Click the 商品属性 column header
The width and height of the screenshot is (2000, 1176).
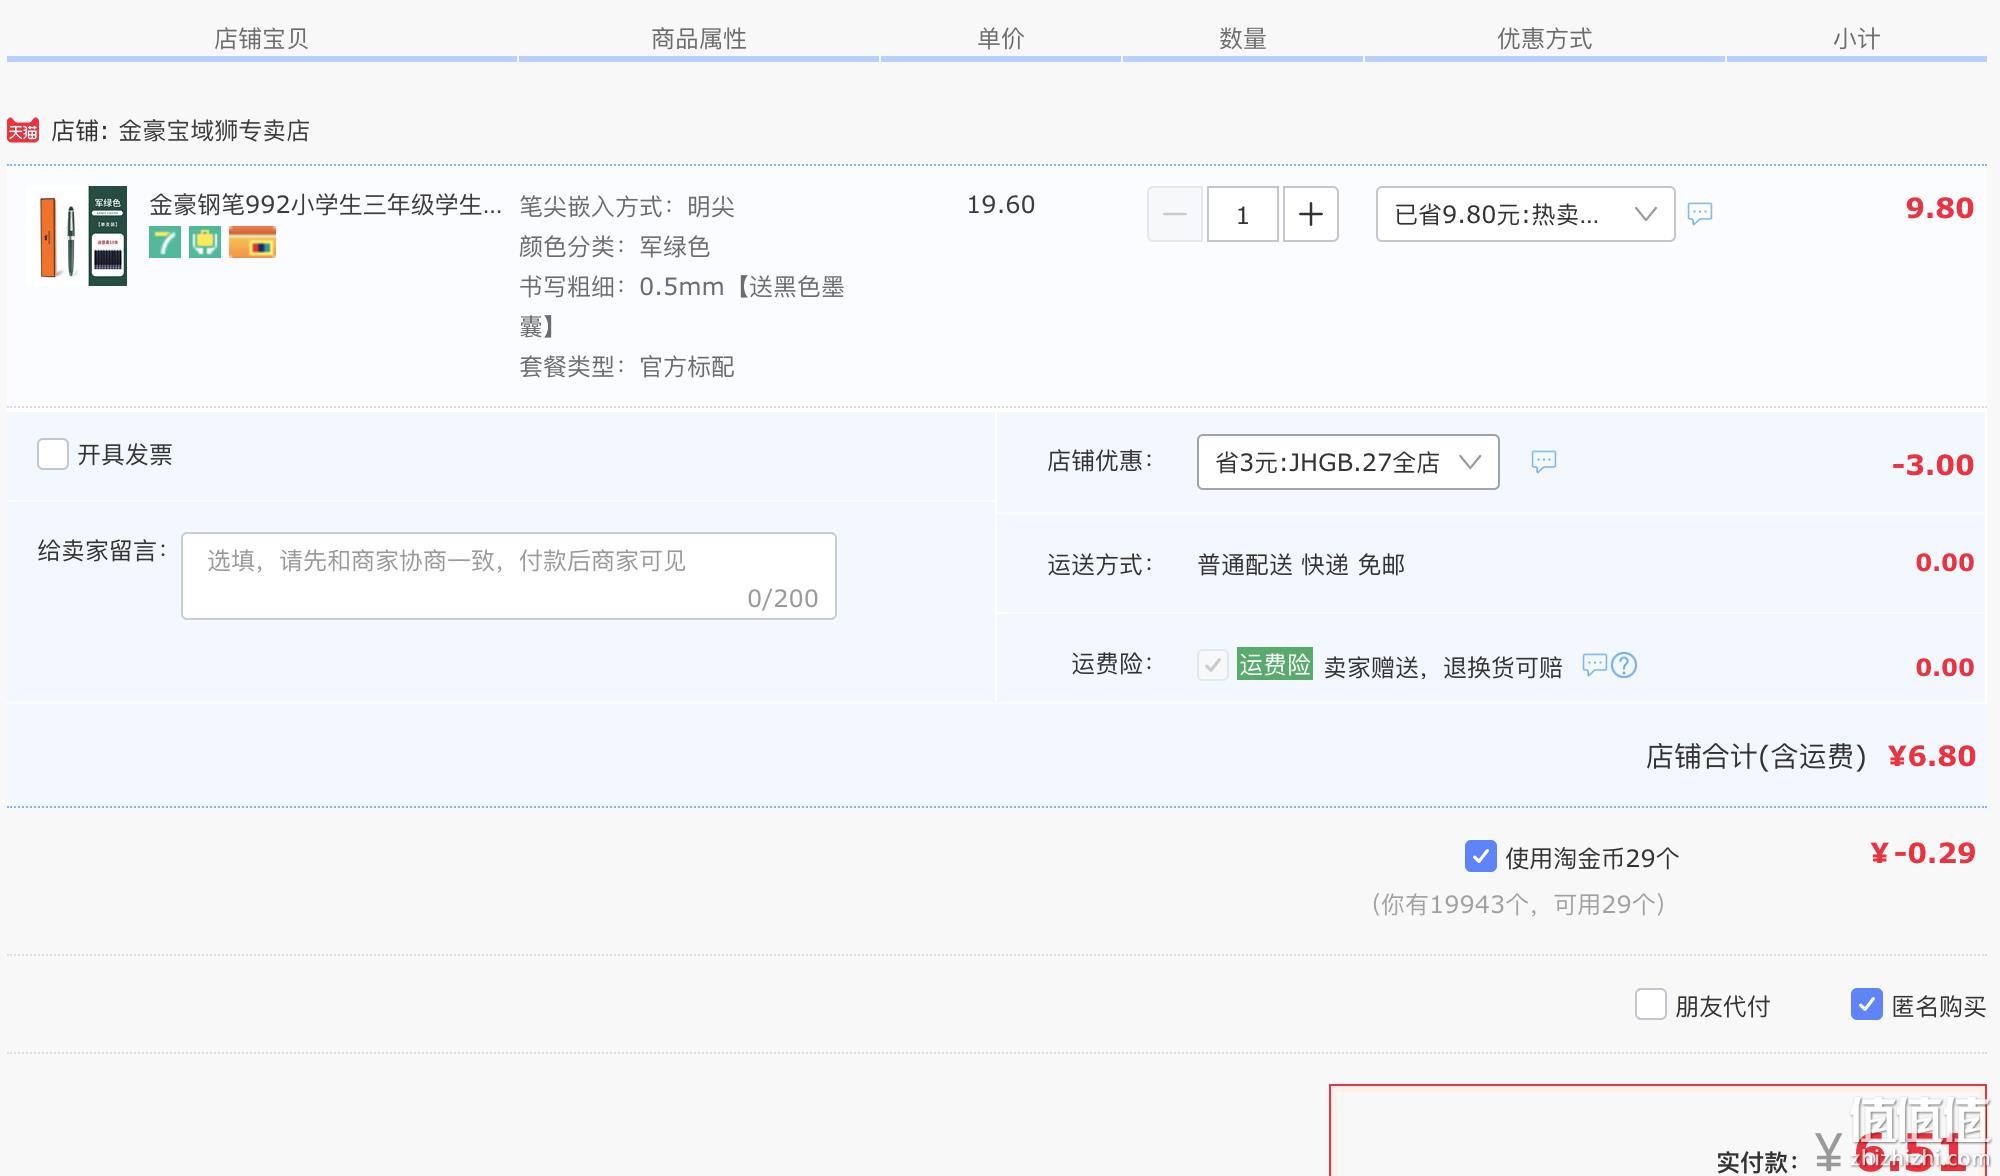click(x=699, y=39)
